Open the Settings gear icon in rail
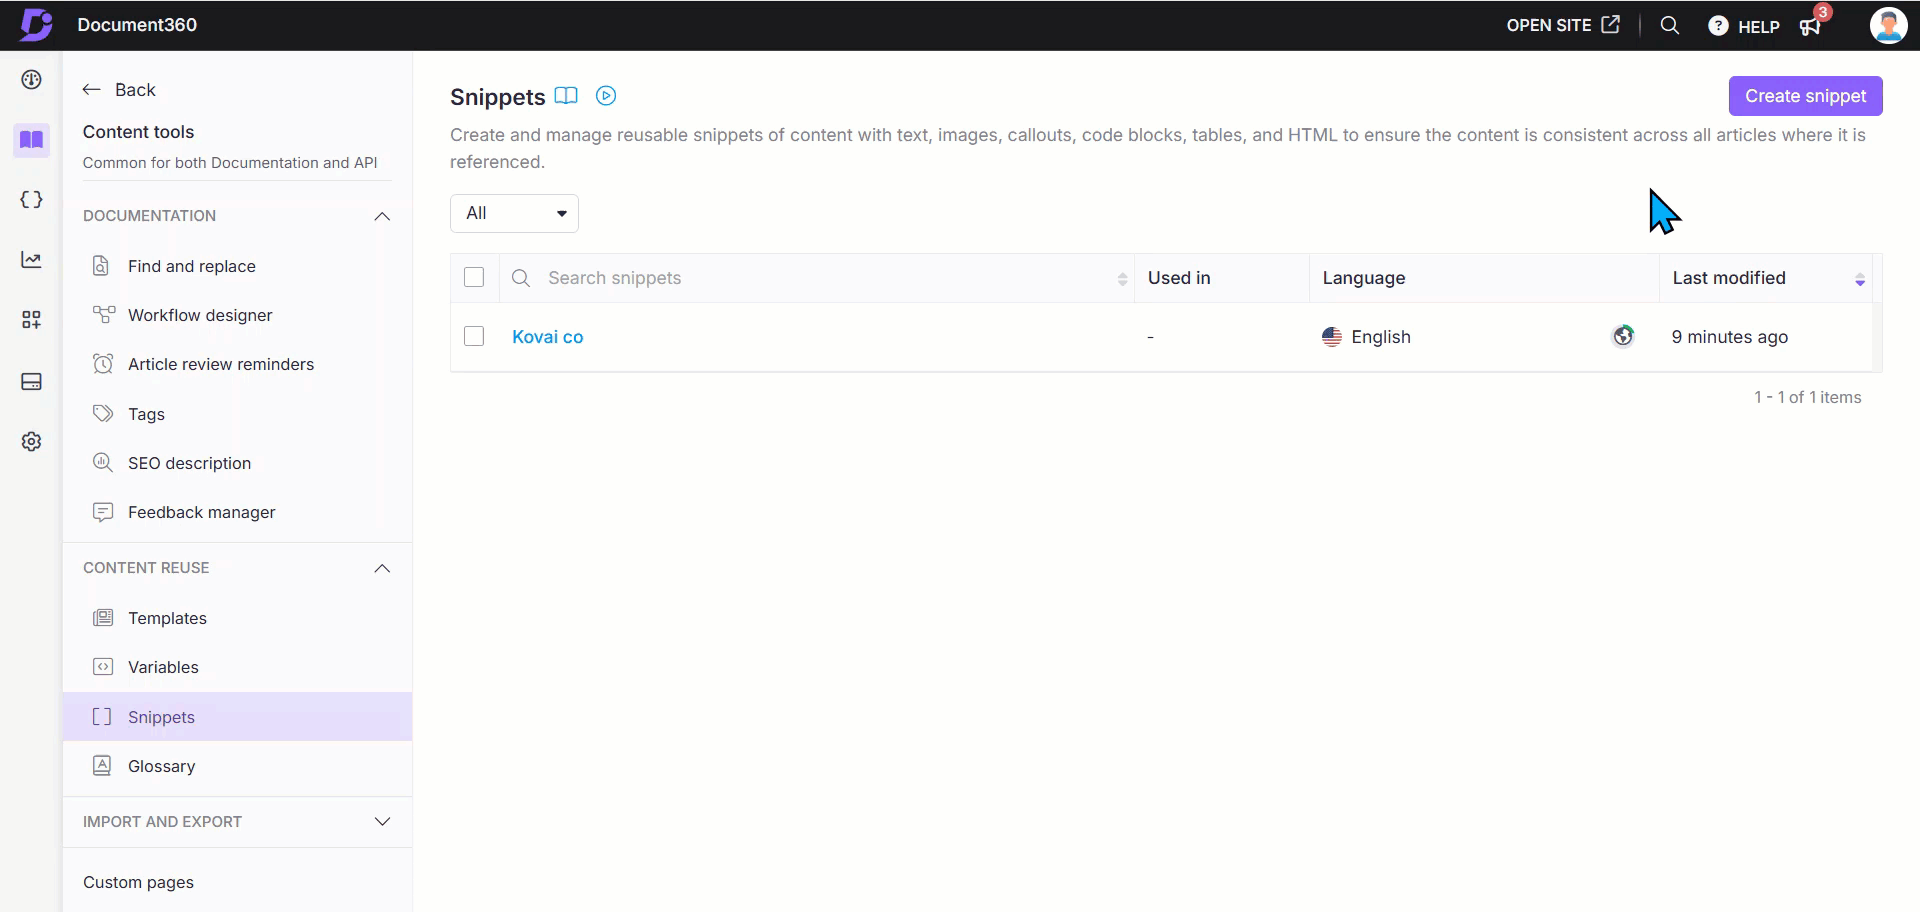This screenshot has height=912, width=1920. (x=32, y=441)
